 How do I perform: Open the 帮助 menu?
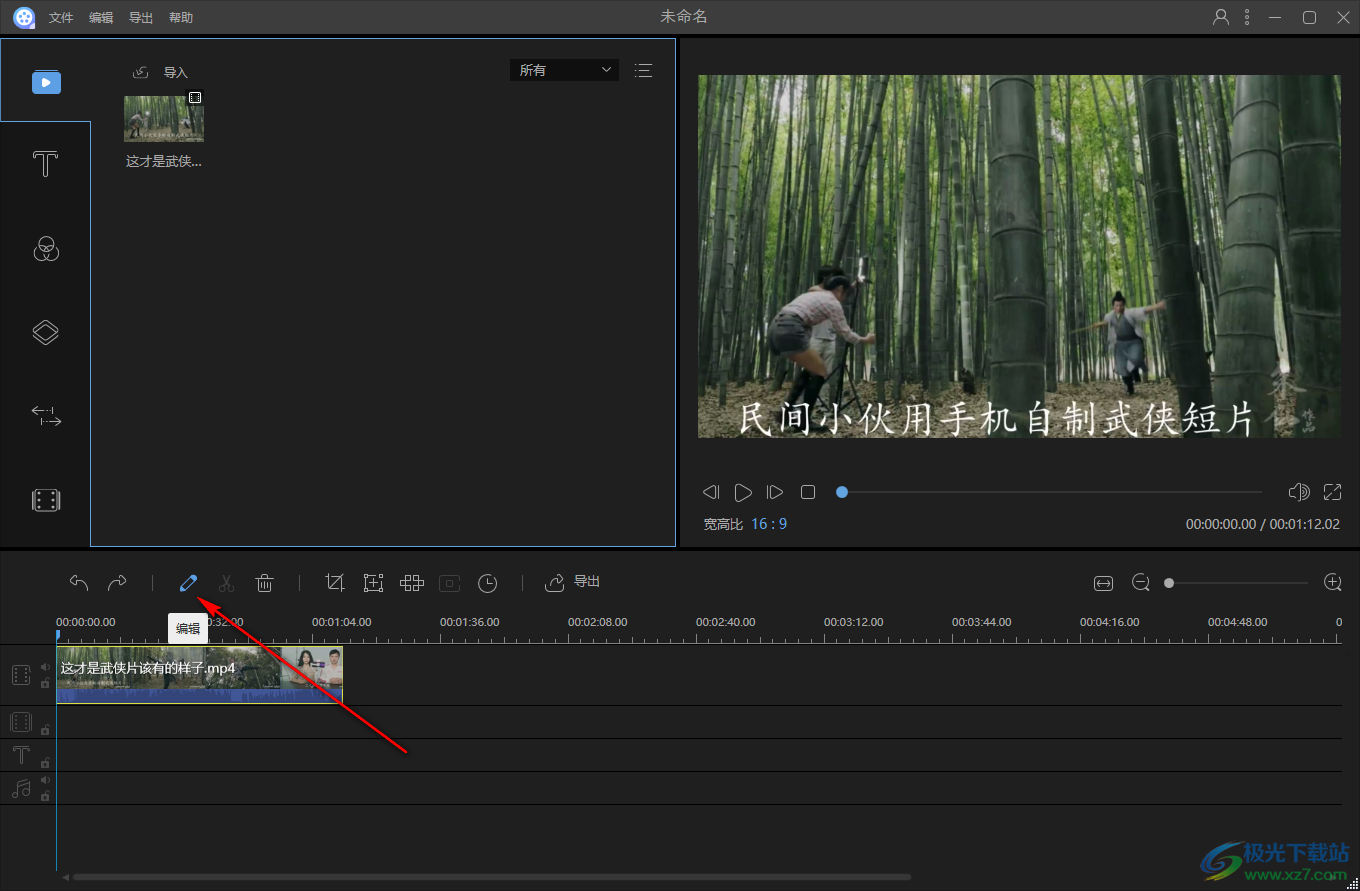click(x=181, y=18)
